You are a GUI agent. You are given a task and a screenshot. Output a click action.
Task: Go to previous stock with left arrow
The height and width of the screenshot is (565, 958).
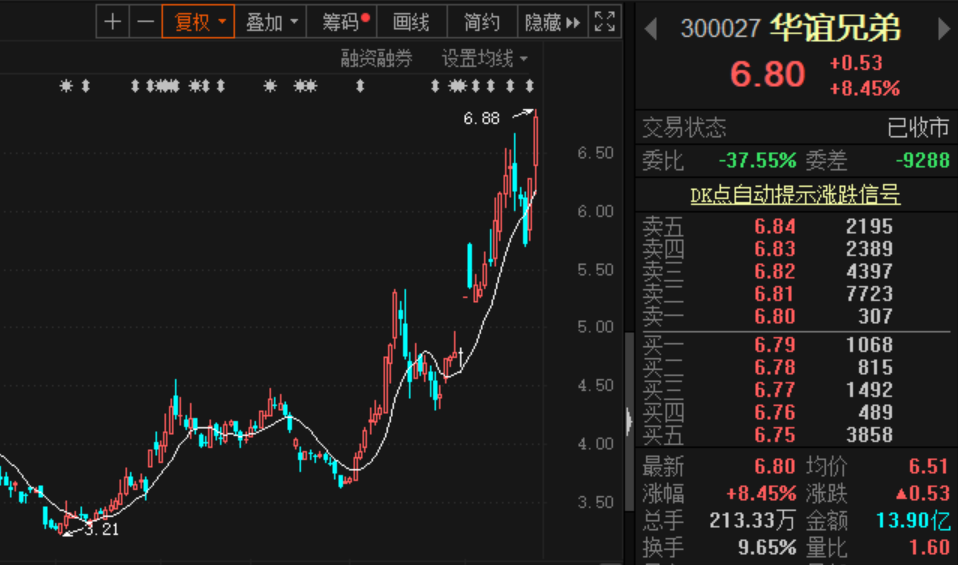pos(651,30)
